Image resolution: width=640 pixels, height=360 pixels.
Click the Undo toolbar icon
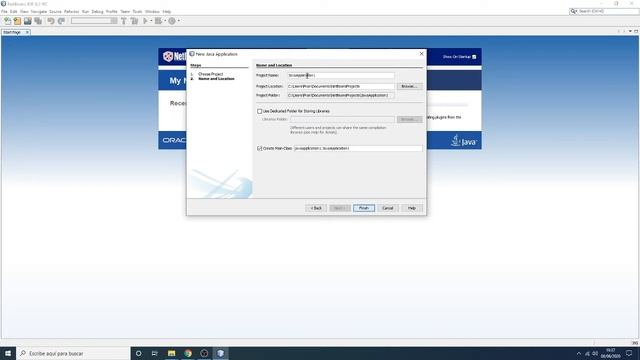click(x=51, y=21)
